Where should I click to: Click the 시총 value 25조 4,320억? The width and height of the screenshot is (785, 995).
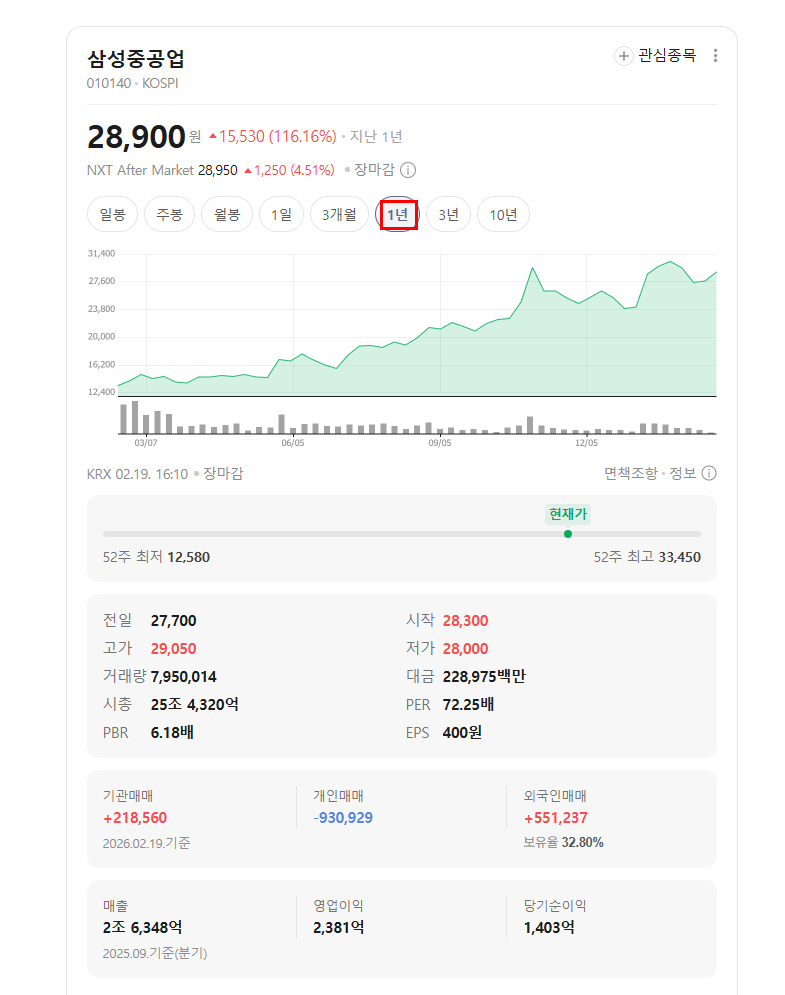click(x=195, y=704)
